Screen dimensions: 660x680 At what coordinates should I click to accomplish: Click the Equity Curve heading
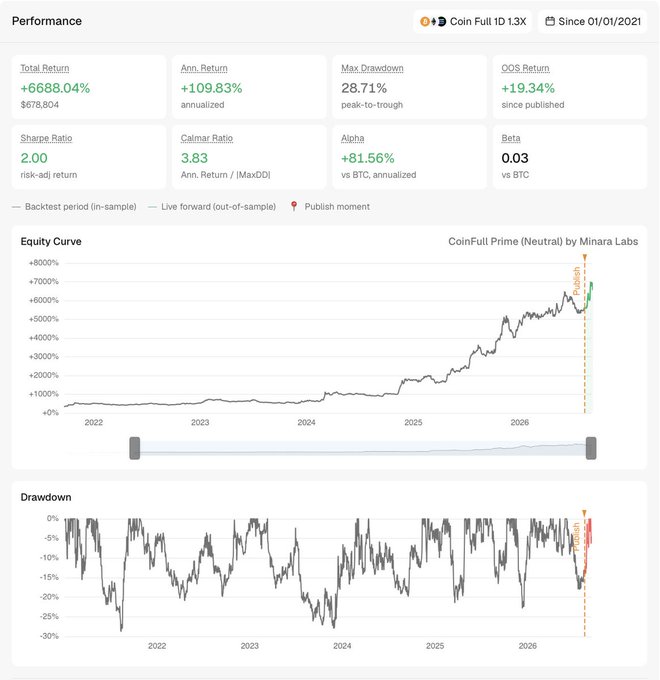click(51, 242)
